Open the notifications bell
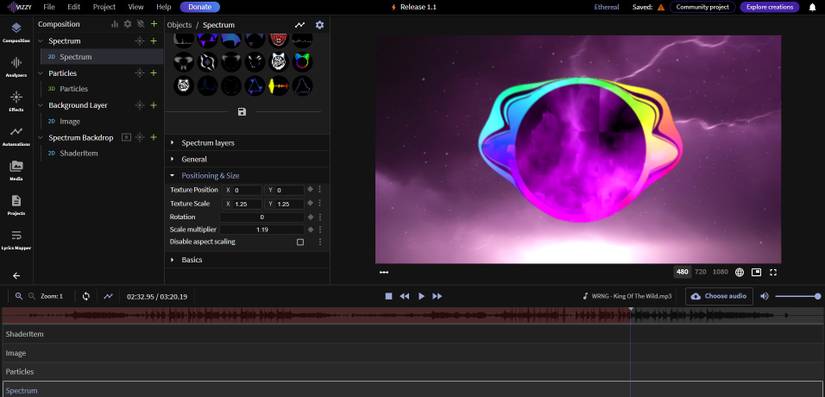This screenshot has width=825, height=397. [x=812, y=7]
